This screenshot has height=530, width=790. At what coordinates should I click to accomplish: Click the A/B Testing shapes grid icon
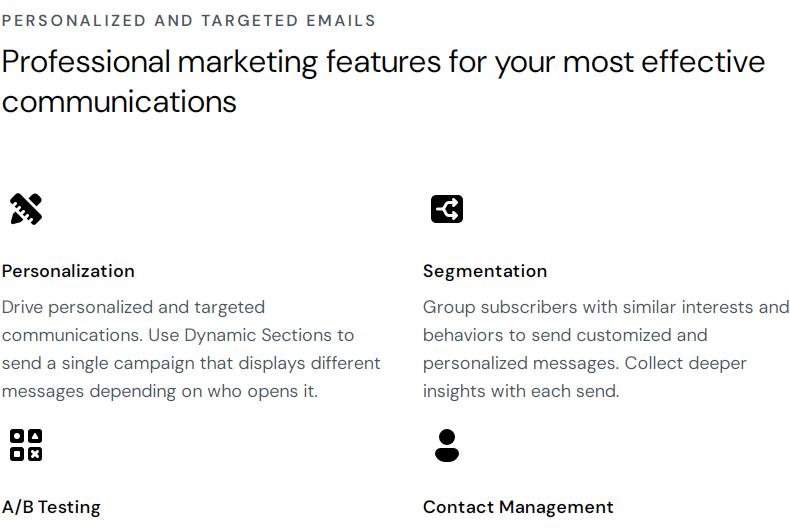tap(26, 445)
